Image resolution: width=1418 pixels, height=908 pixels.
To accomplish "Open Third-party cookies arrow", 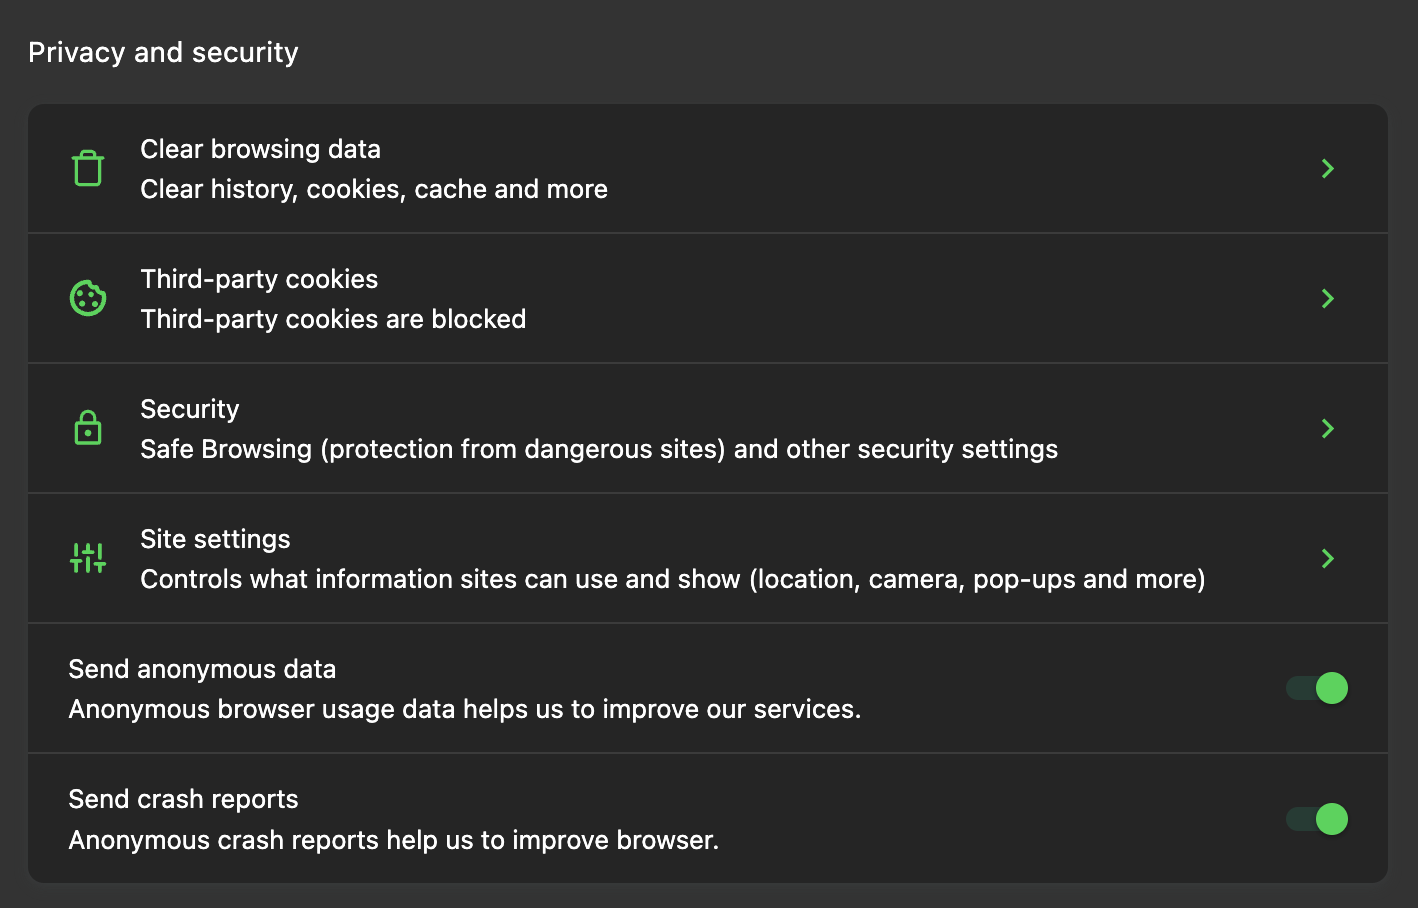I will click(x=1328, y=298).
